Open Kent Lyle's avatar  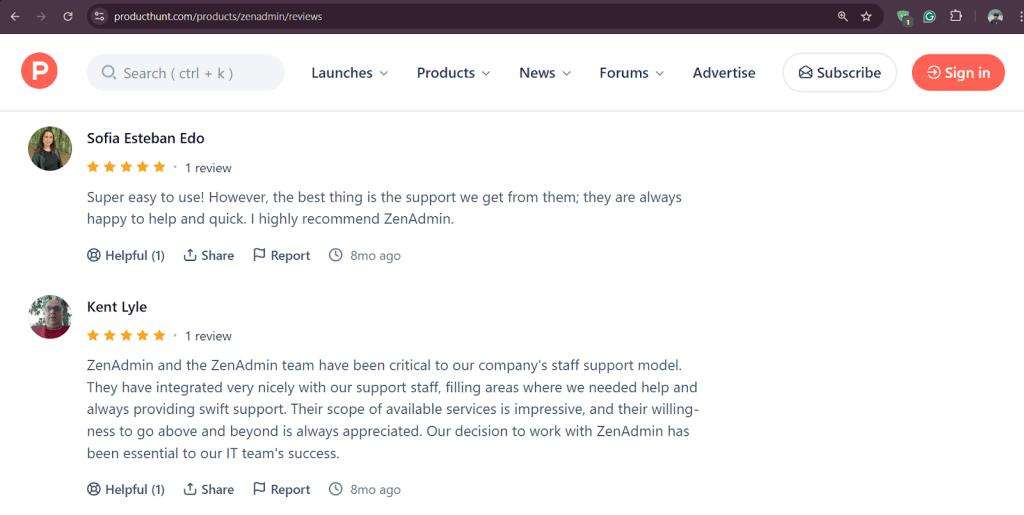(x=50, y=317)
